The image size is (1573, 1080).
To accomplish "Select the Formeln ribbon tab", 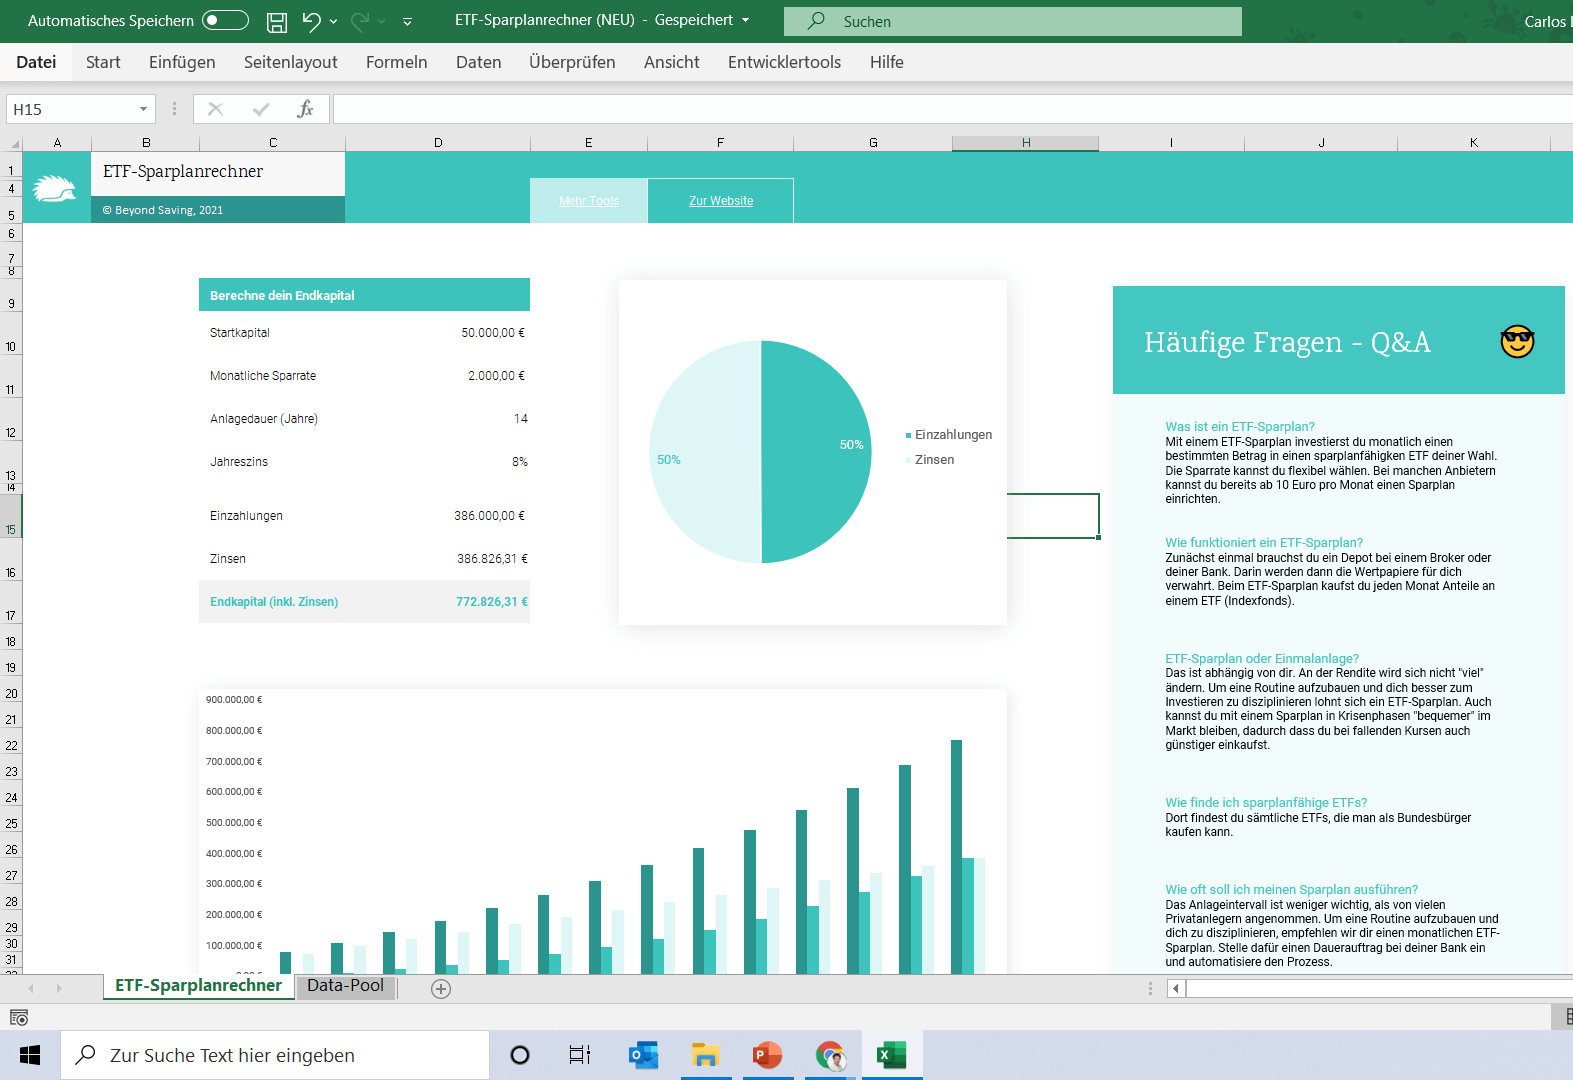I will pyautogui.click(x=397, y=62).
